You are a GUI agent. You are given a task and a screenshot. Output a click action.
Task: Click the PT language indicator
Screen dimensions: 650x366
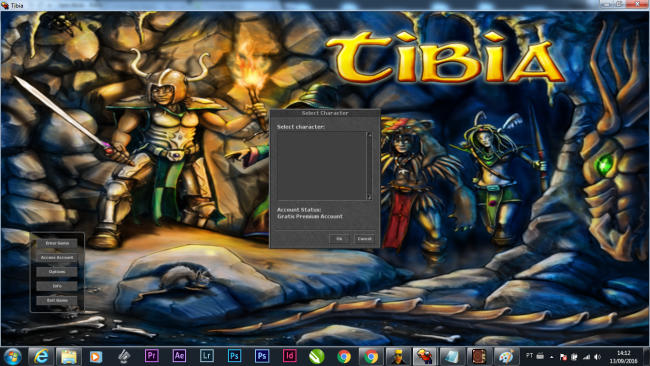[529, 356]
